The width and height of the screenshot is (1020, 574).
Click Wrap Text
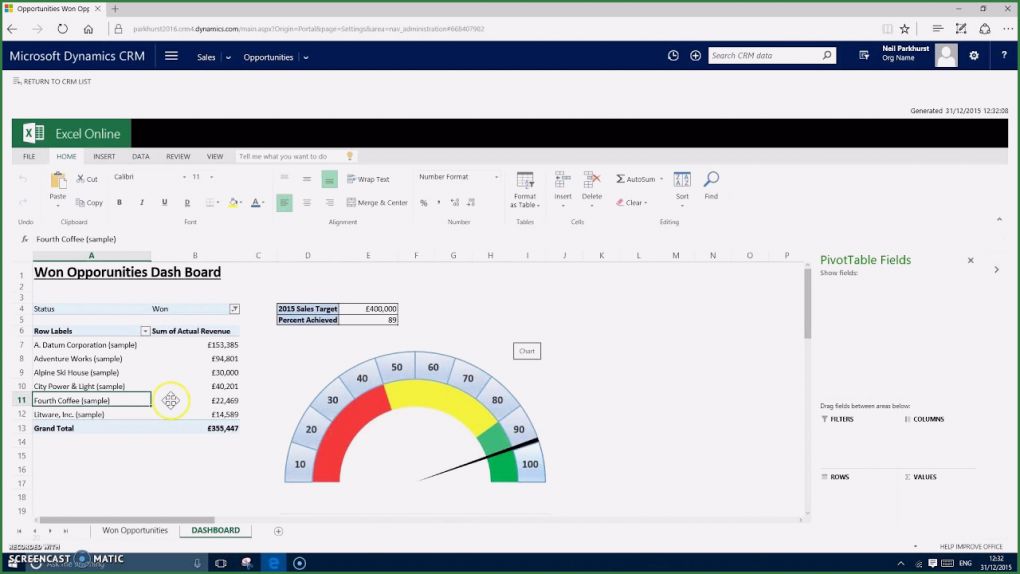(x=368, y=179)
